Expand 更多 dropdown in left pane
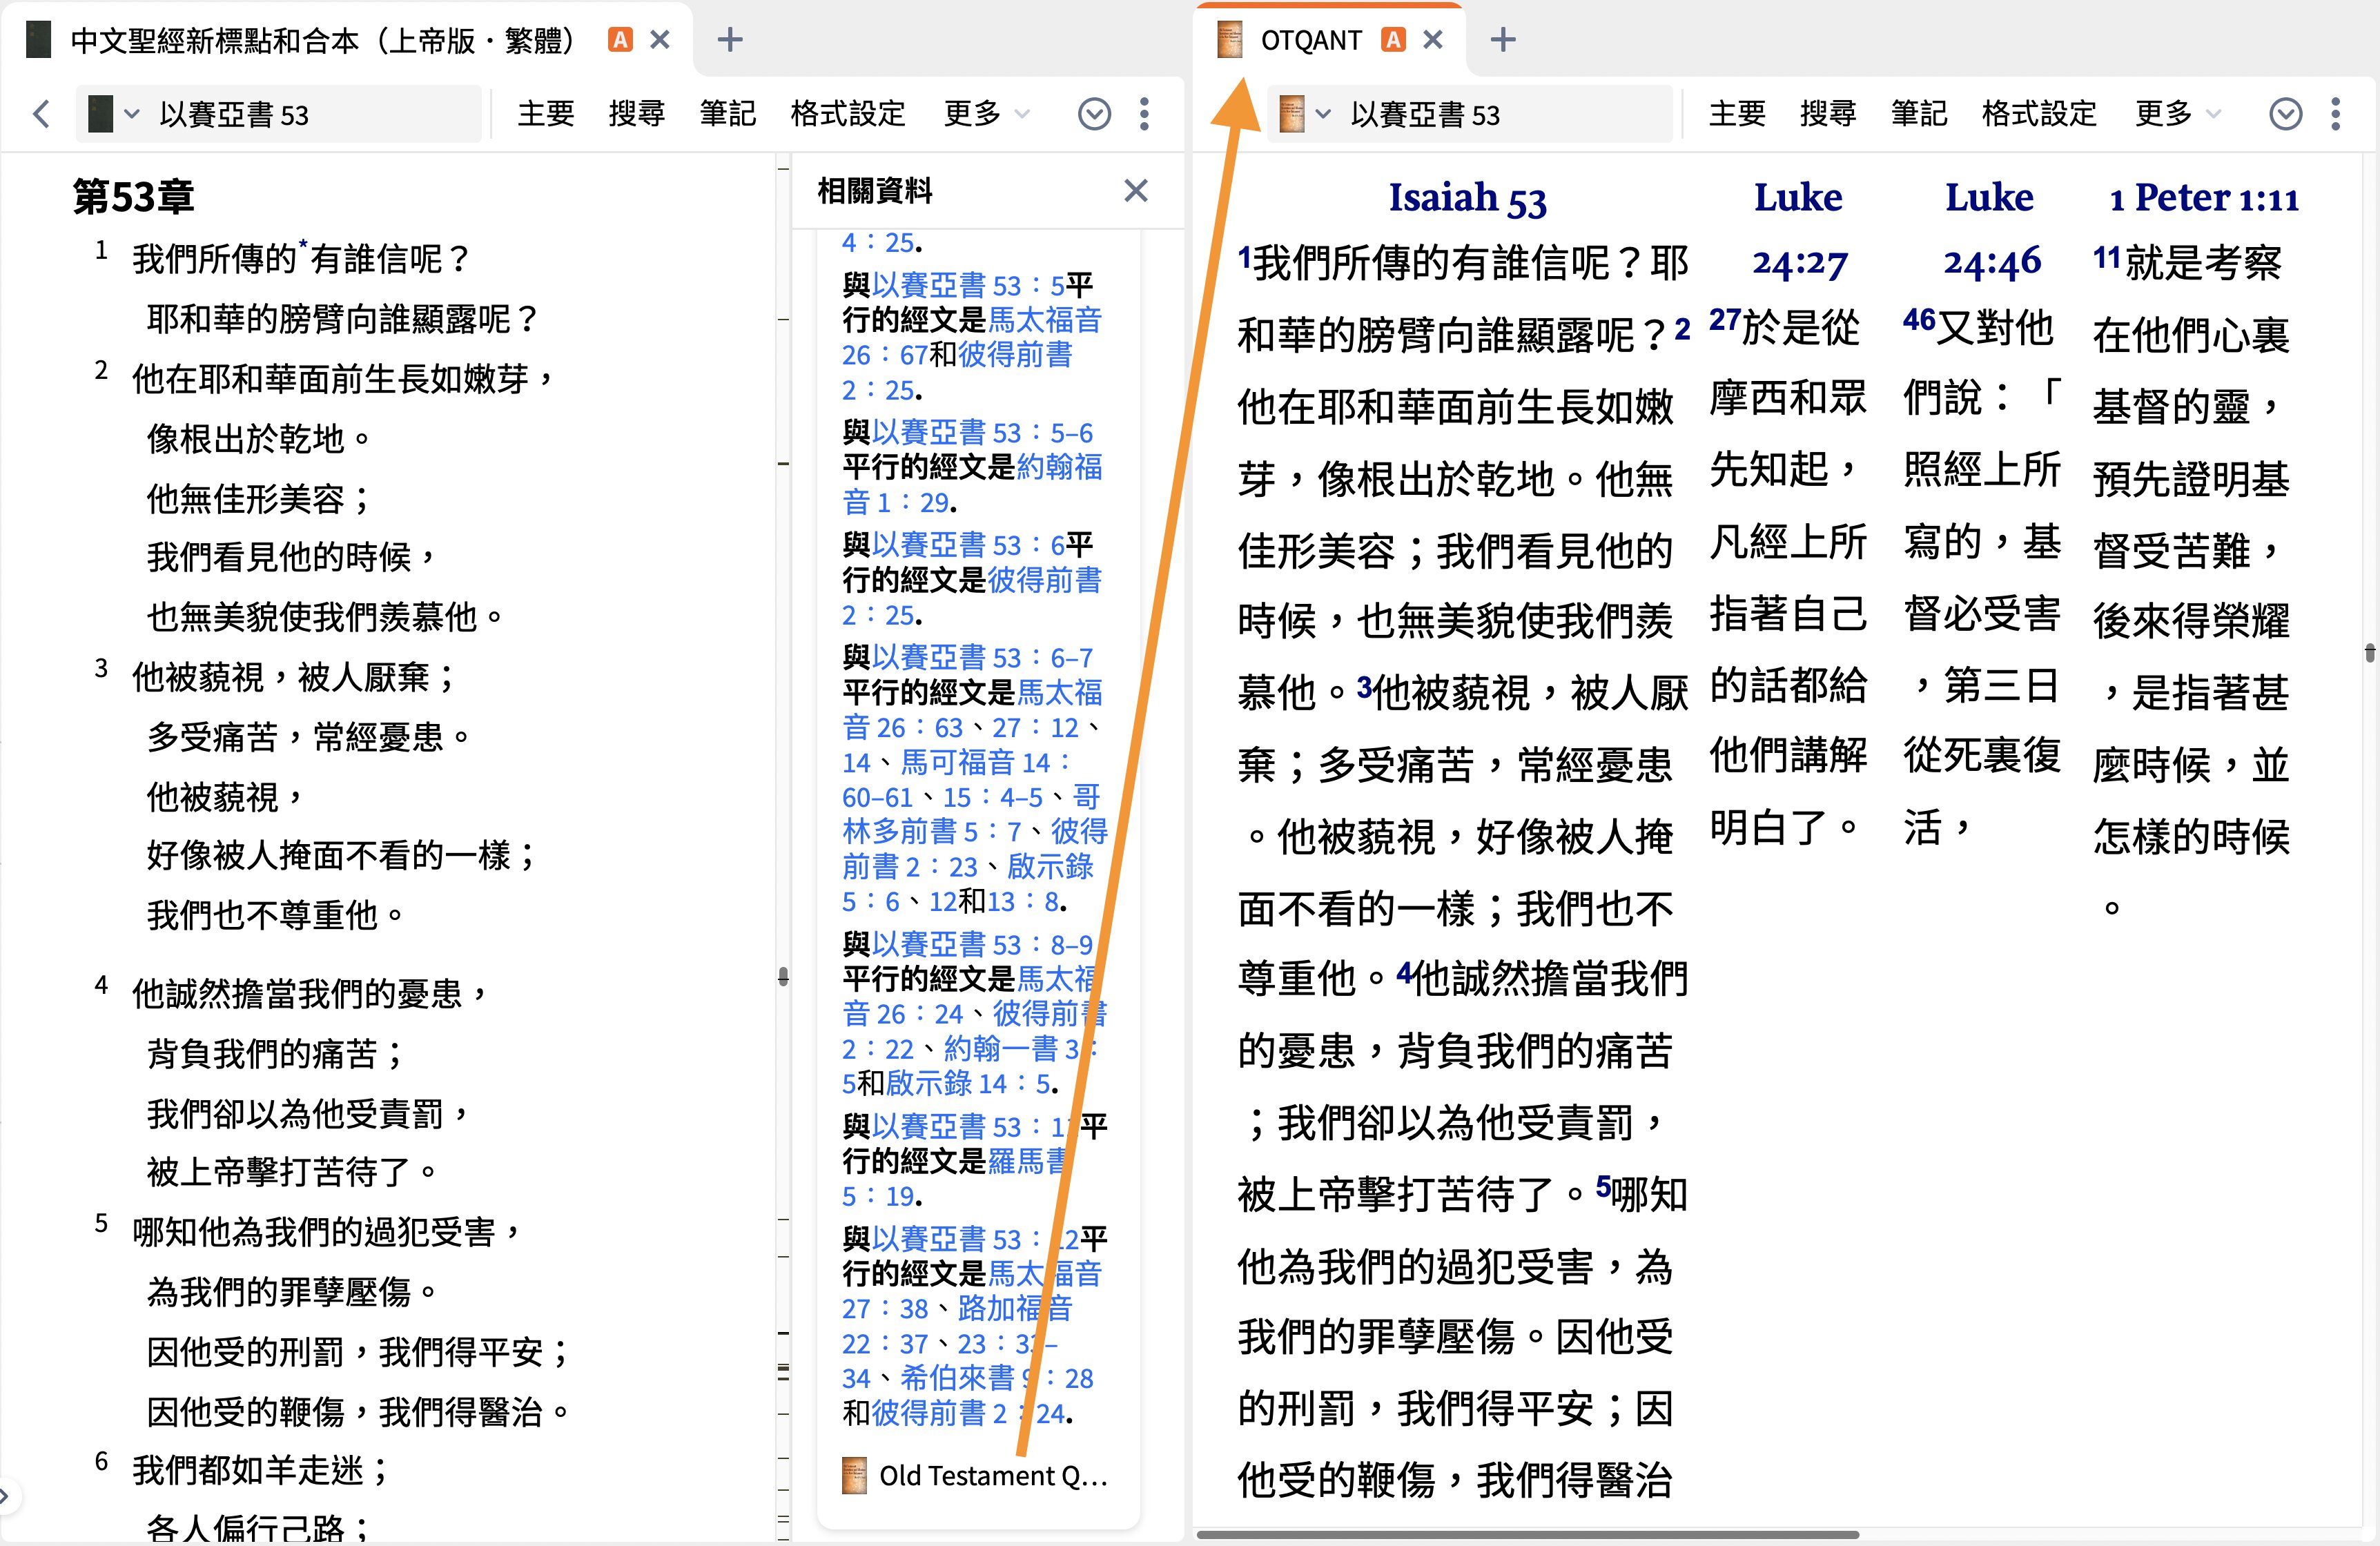 (x=986, y=114)
